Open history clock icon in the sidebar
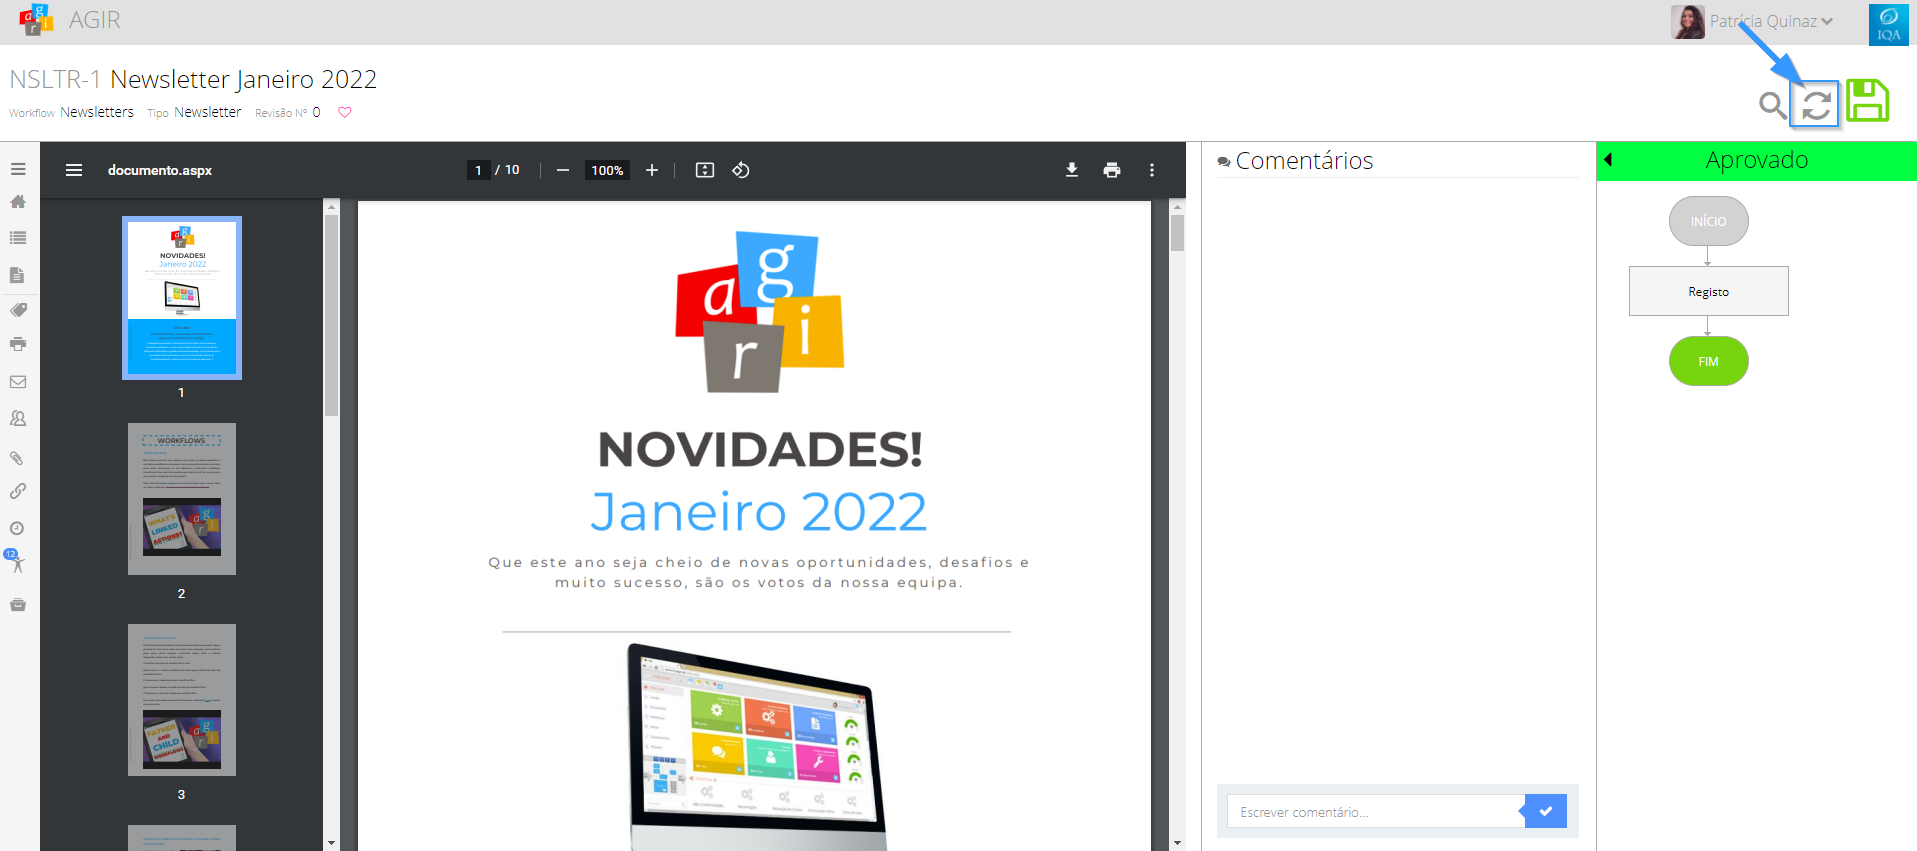The image size is (1917, 851). [x=17, y=528]
